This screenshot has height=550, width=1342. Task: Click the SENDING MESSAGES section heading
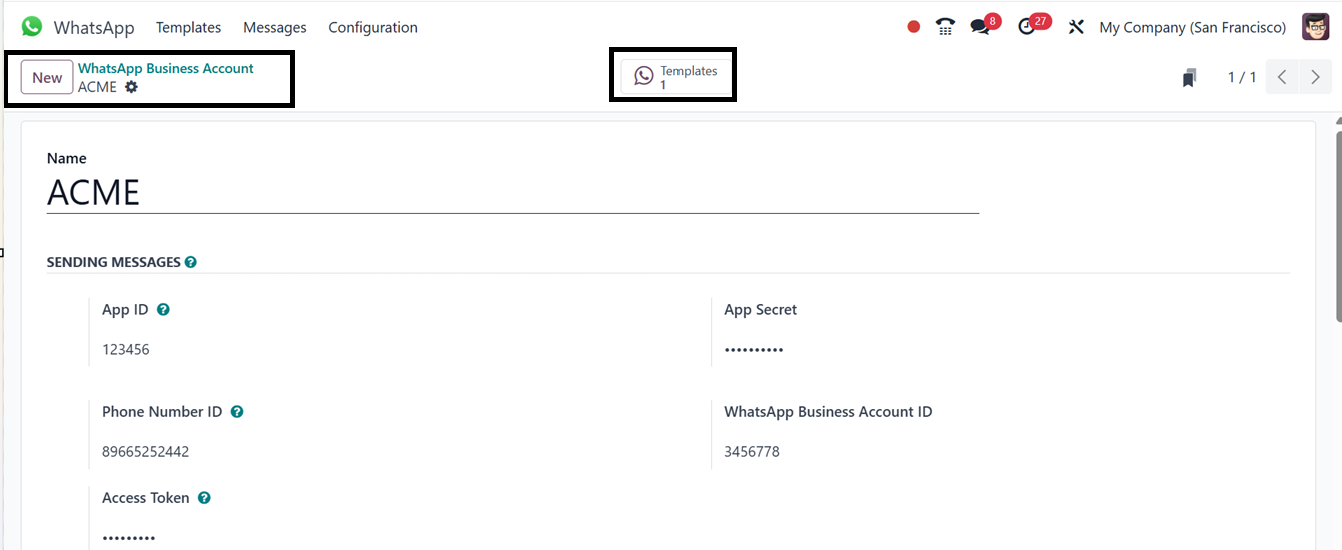[x=114, y=262]
